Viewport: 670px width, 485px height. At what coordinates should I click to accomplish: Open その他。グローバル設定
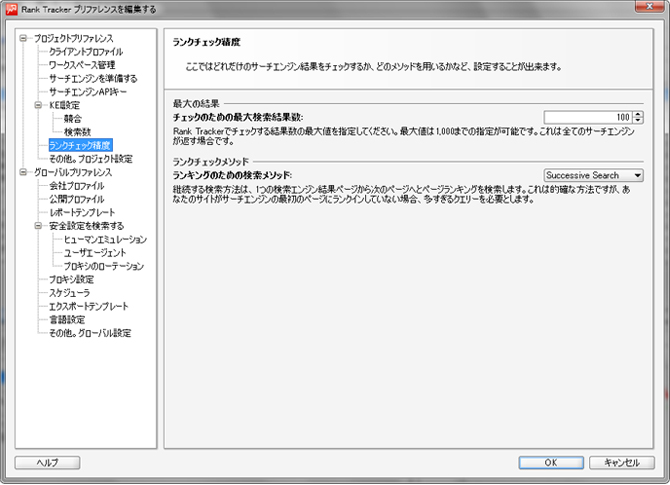90,333
